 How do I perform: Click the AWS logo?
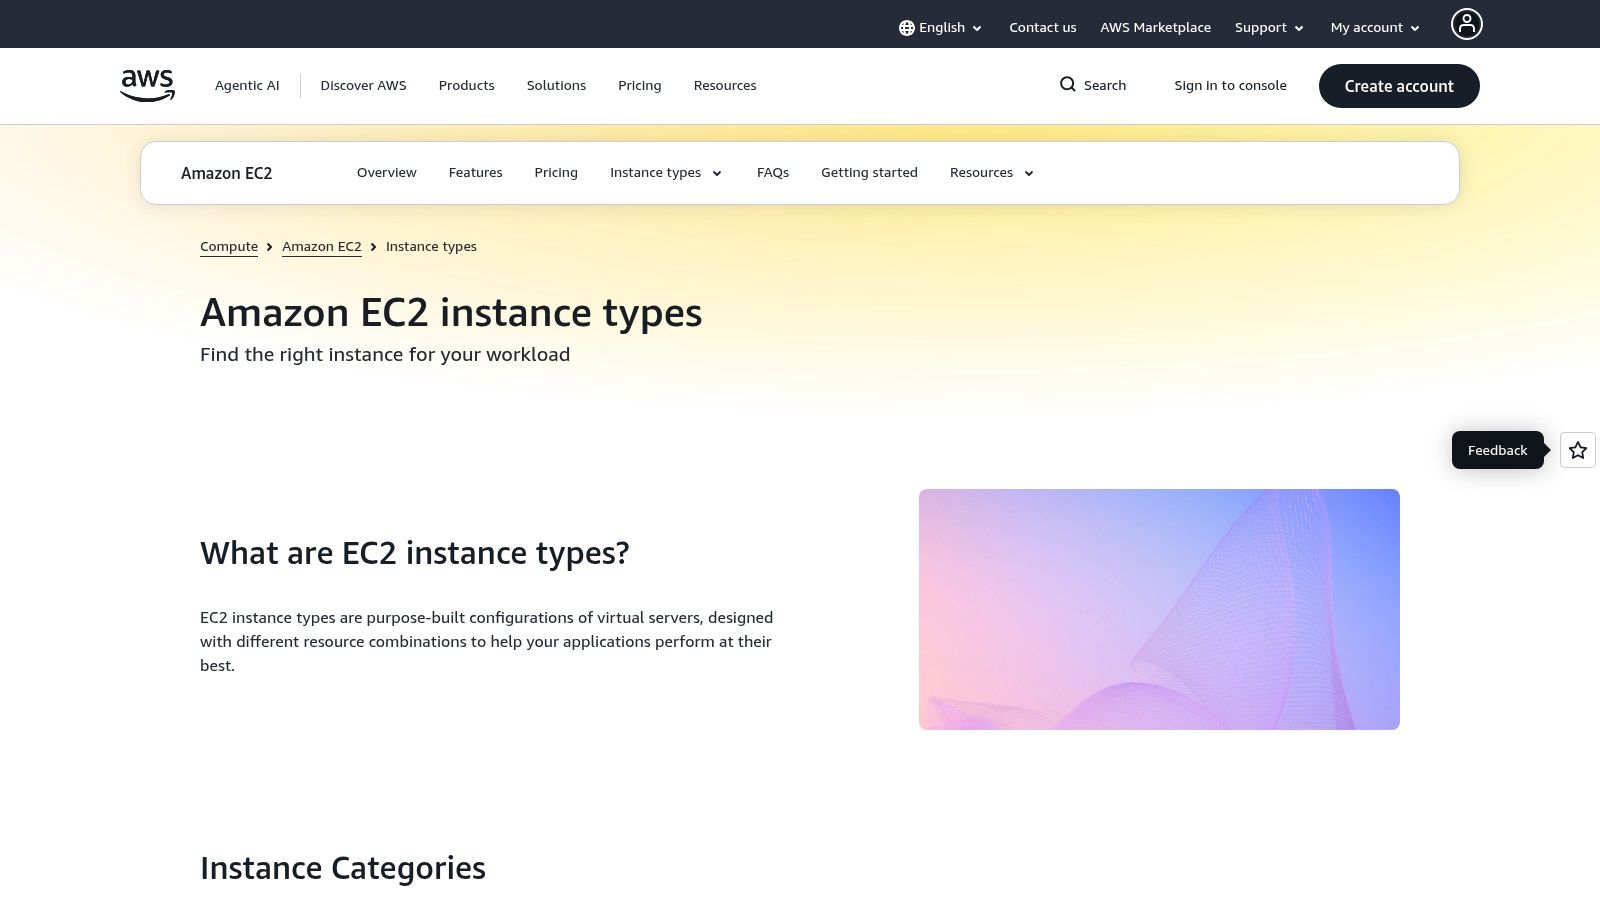point(146,85)
